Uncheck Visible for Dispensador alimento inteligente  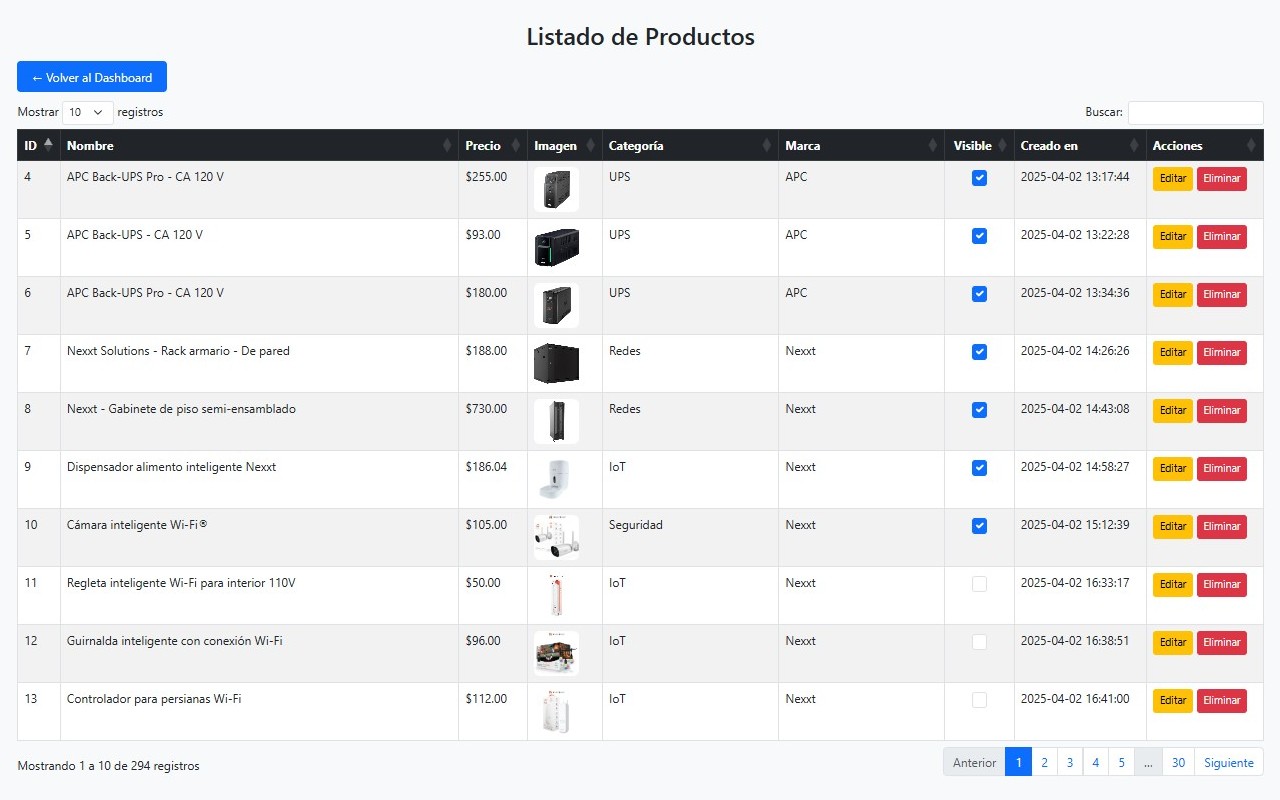point(979,468)
